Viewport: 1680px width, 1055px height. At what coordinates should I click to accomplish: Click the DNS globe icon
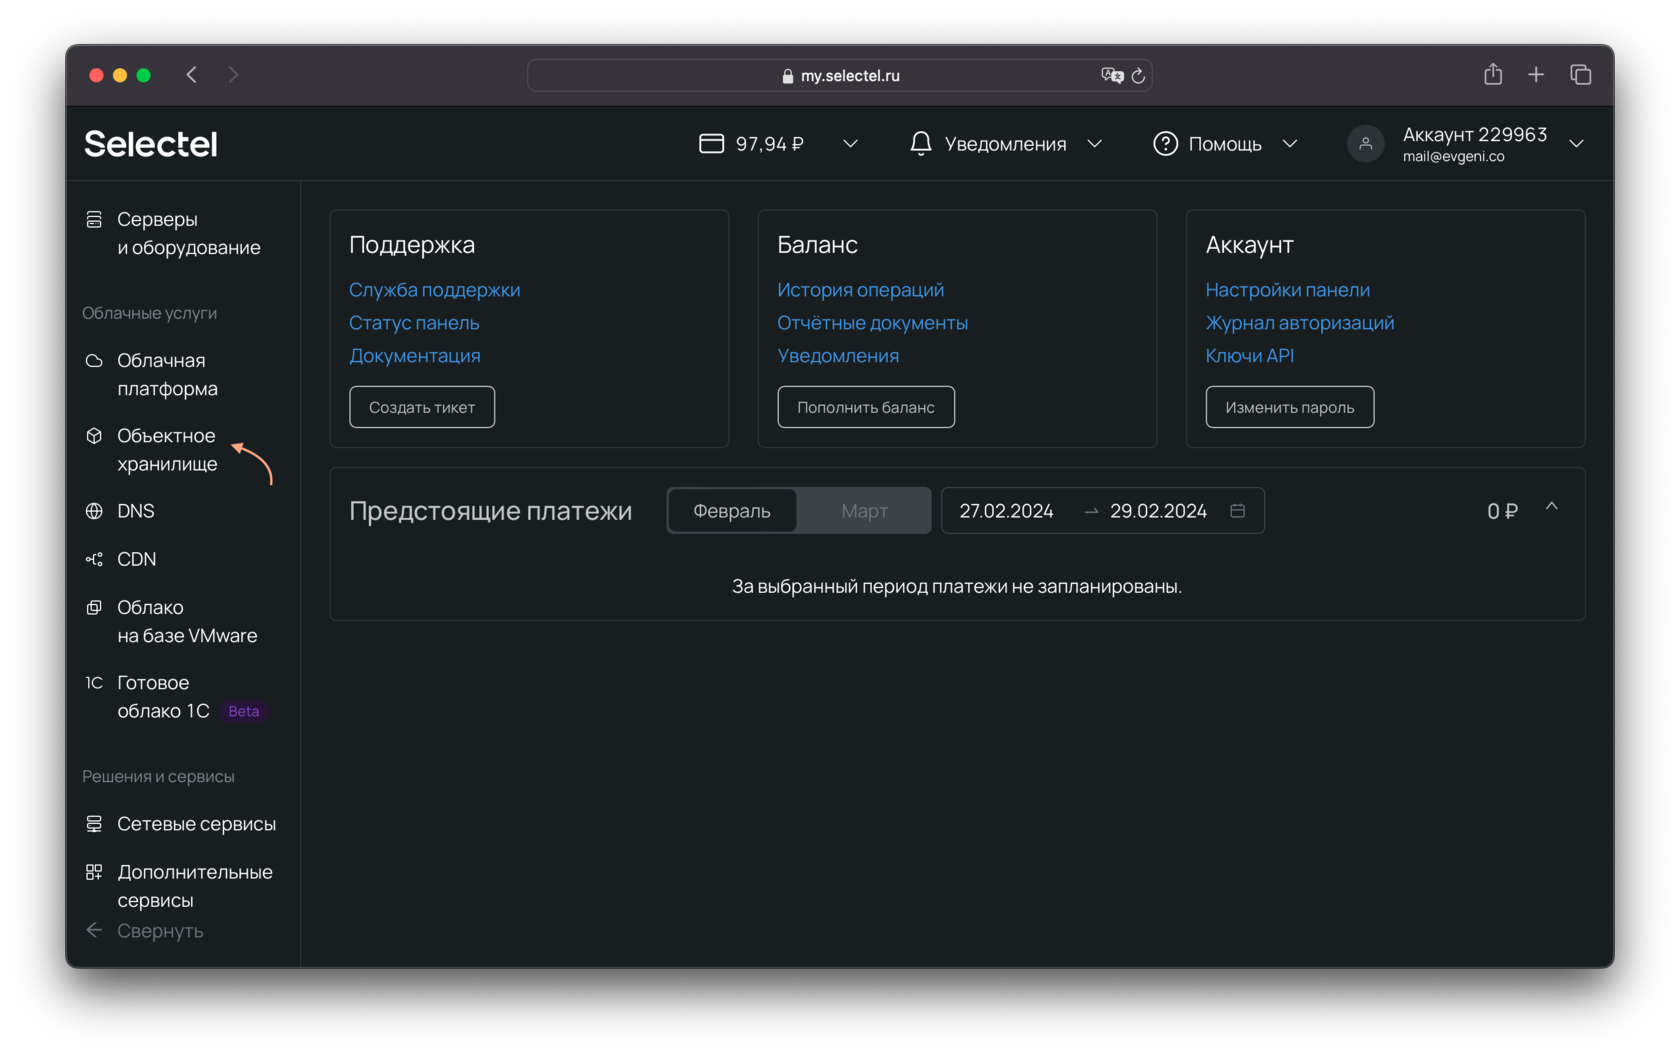tap(94, 511)
